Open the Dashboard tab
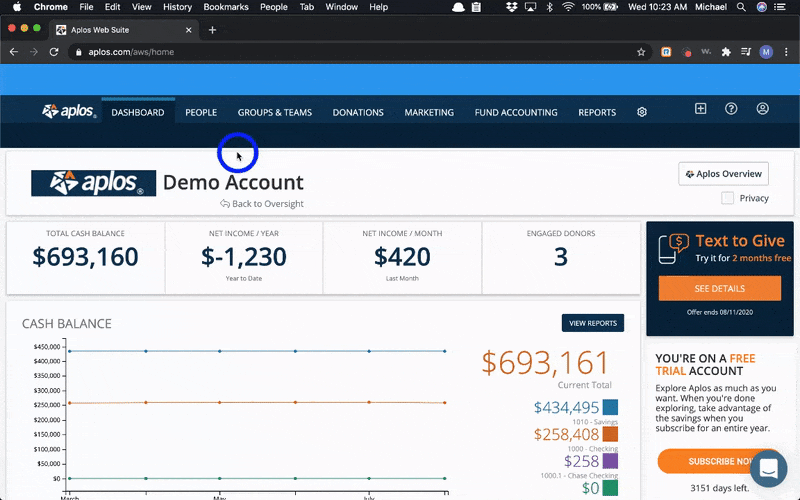The image size is (800, 500). [138, 112]
